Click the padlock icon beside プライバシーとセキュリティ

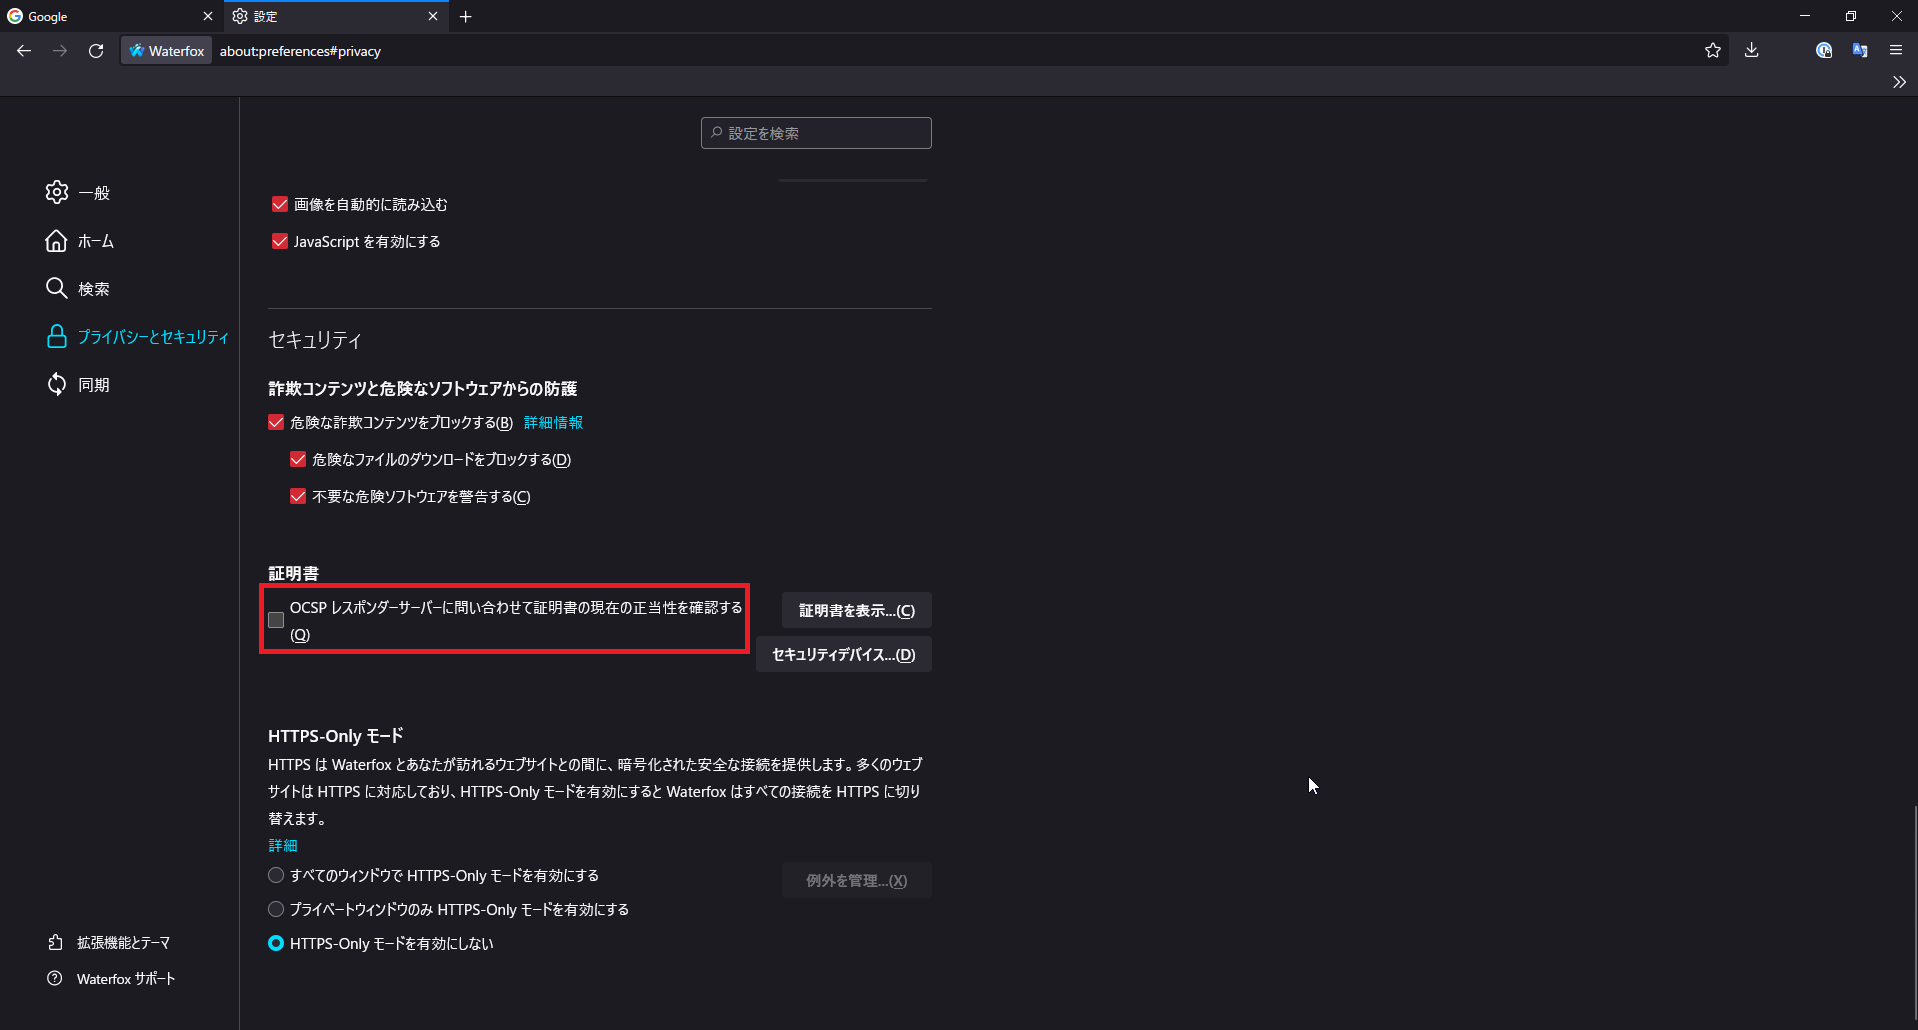tap(57, 337)
